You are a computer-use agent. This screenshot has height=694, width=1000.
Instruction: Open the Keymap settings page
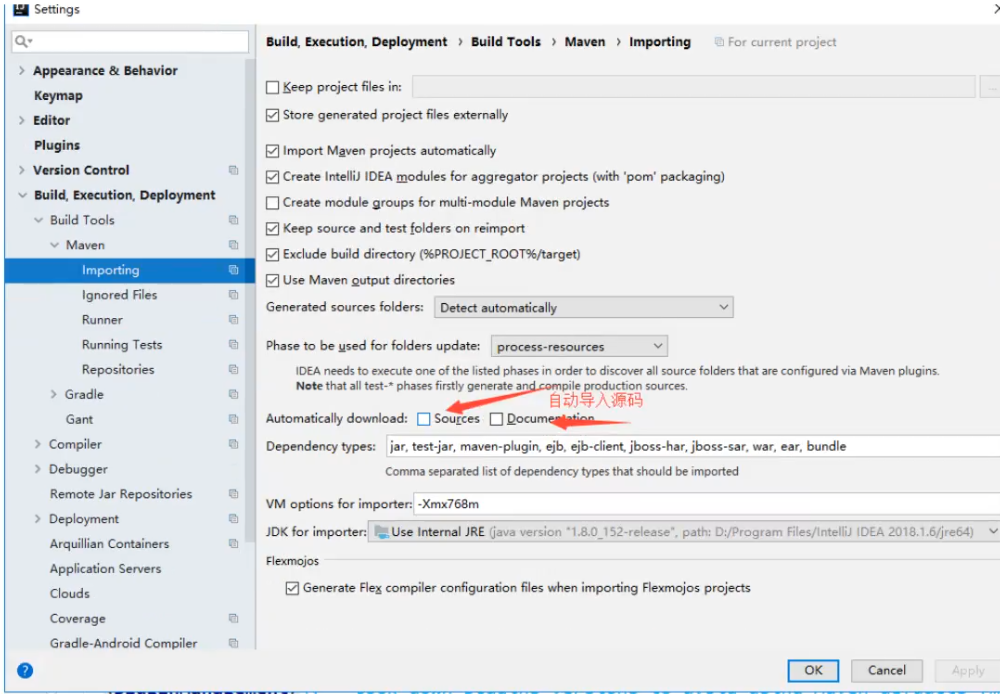pyautogui.click(x=58, y=96)
